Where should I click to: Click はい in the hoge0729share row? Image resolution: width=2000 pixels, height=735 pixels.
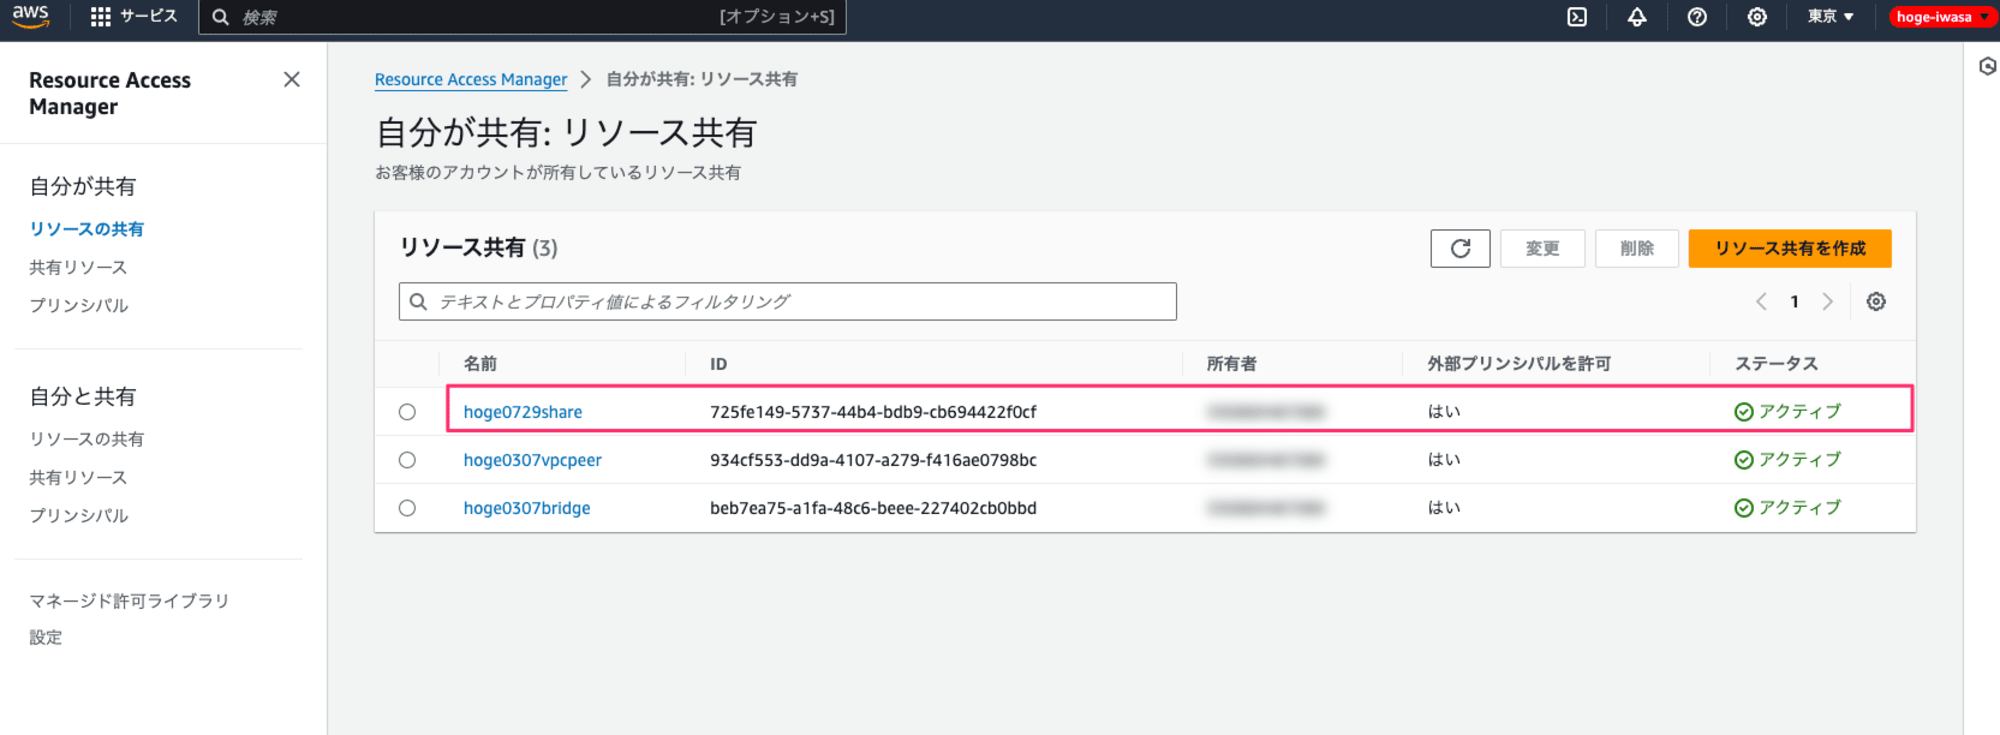1444,411
